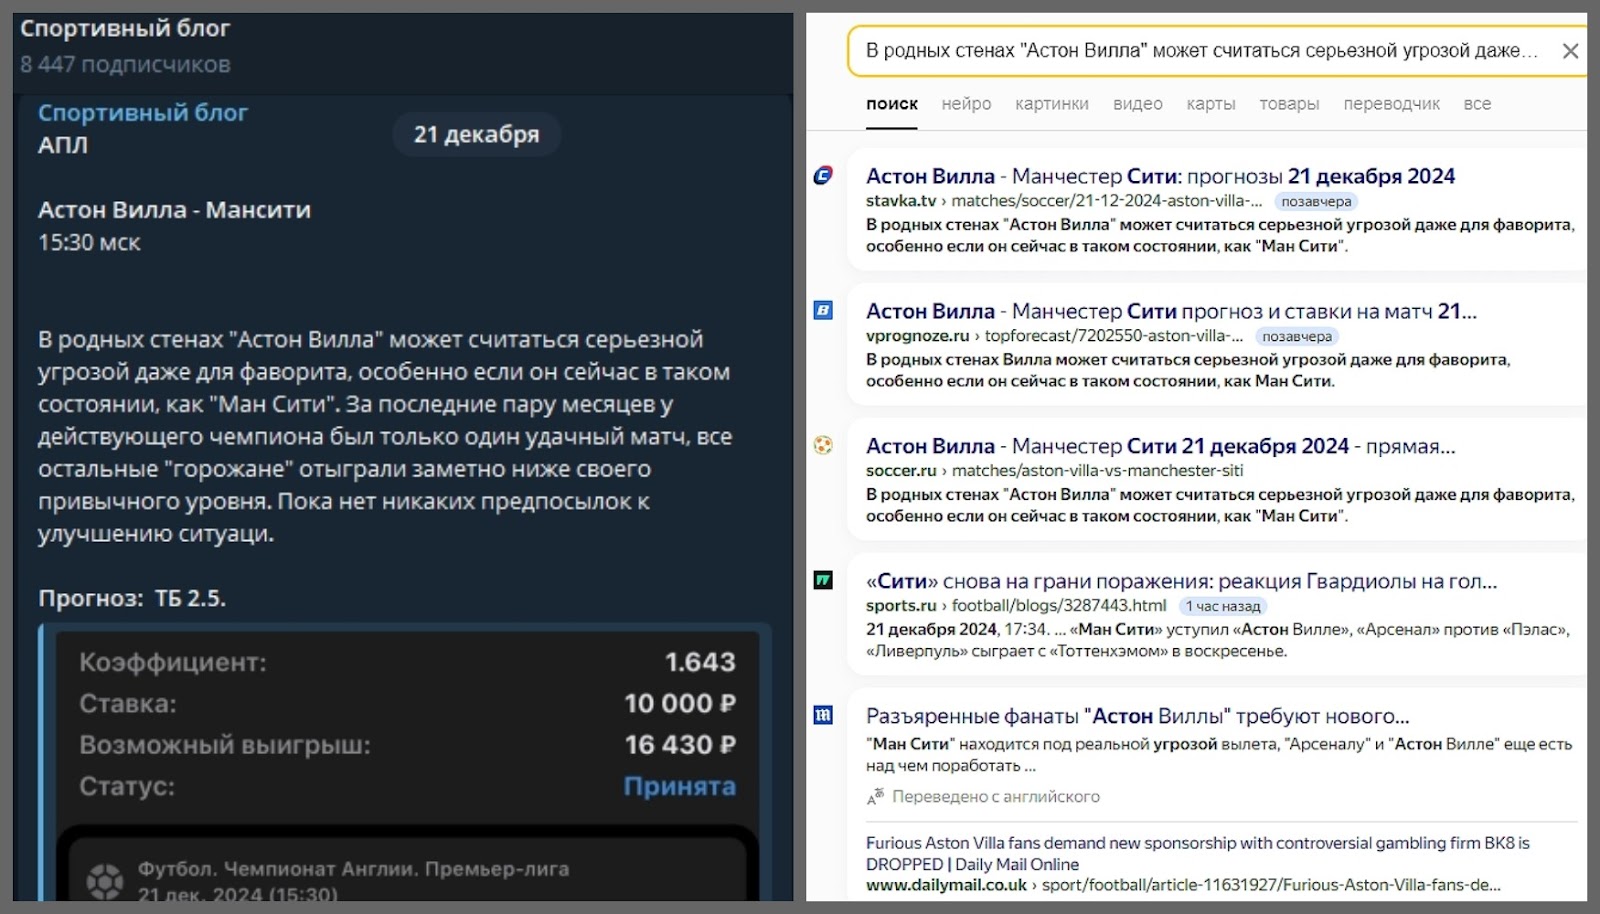This screenshot has height=914, width=1600.
Task: Click the football icon in bet card
Action: 105,881
